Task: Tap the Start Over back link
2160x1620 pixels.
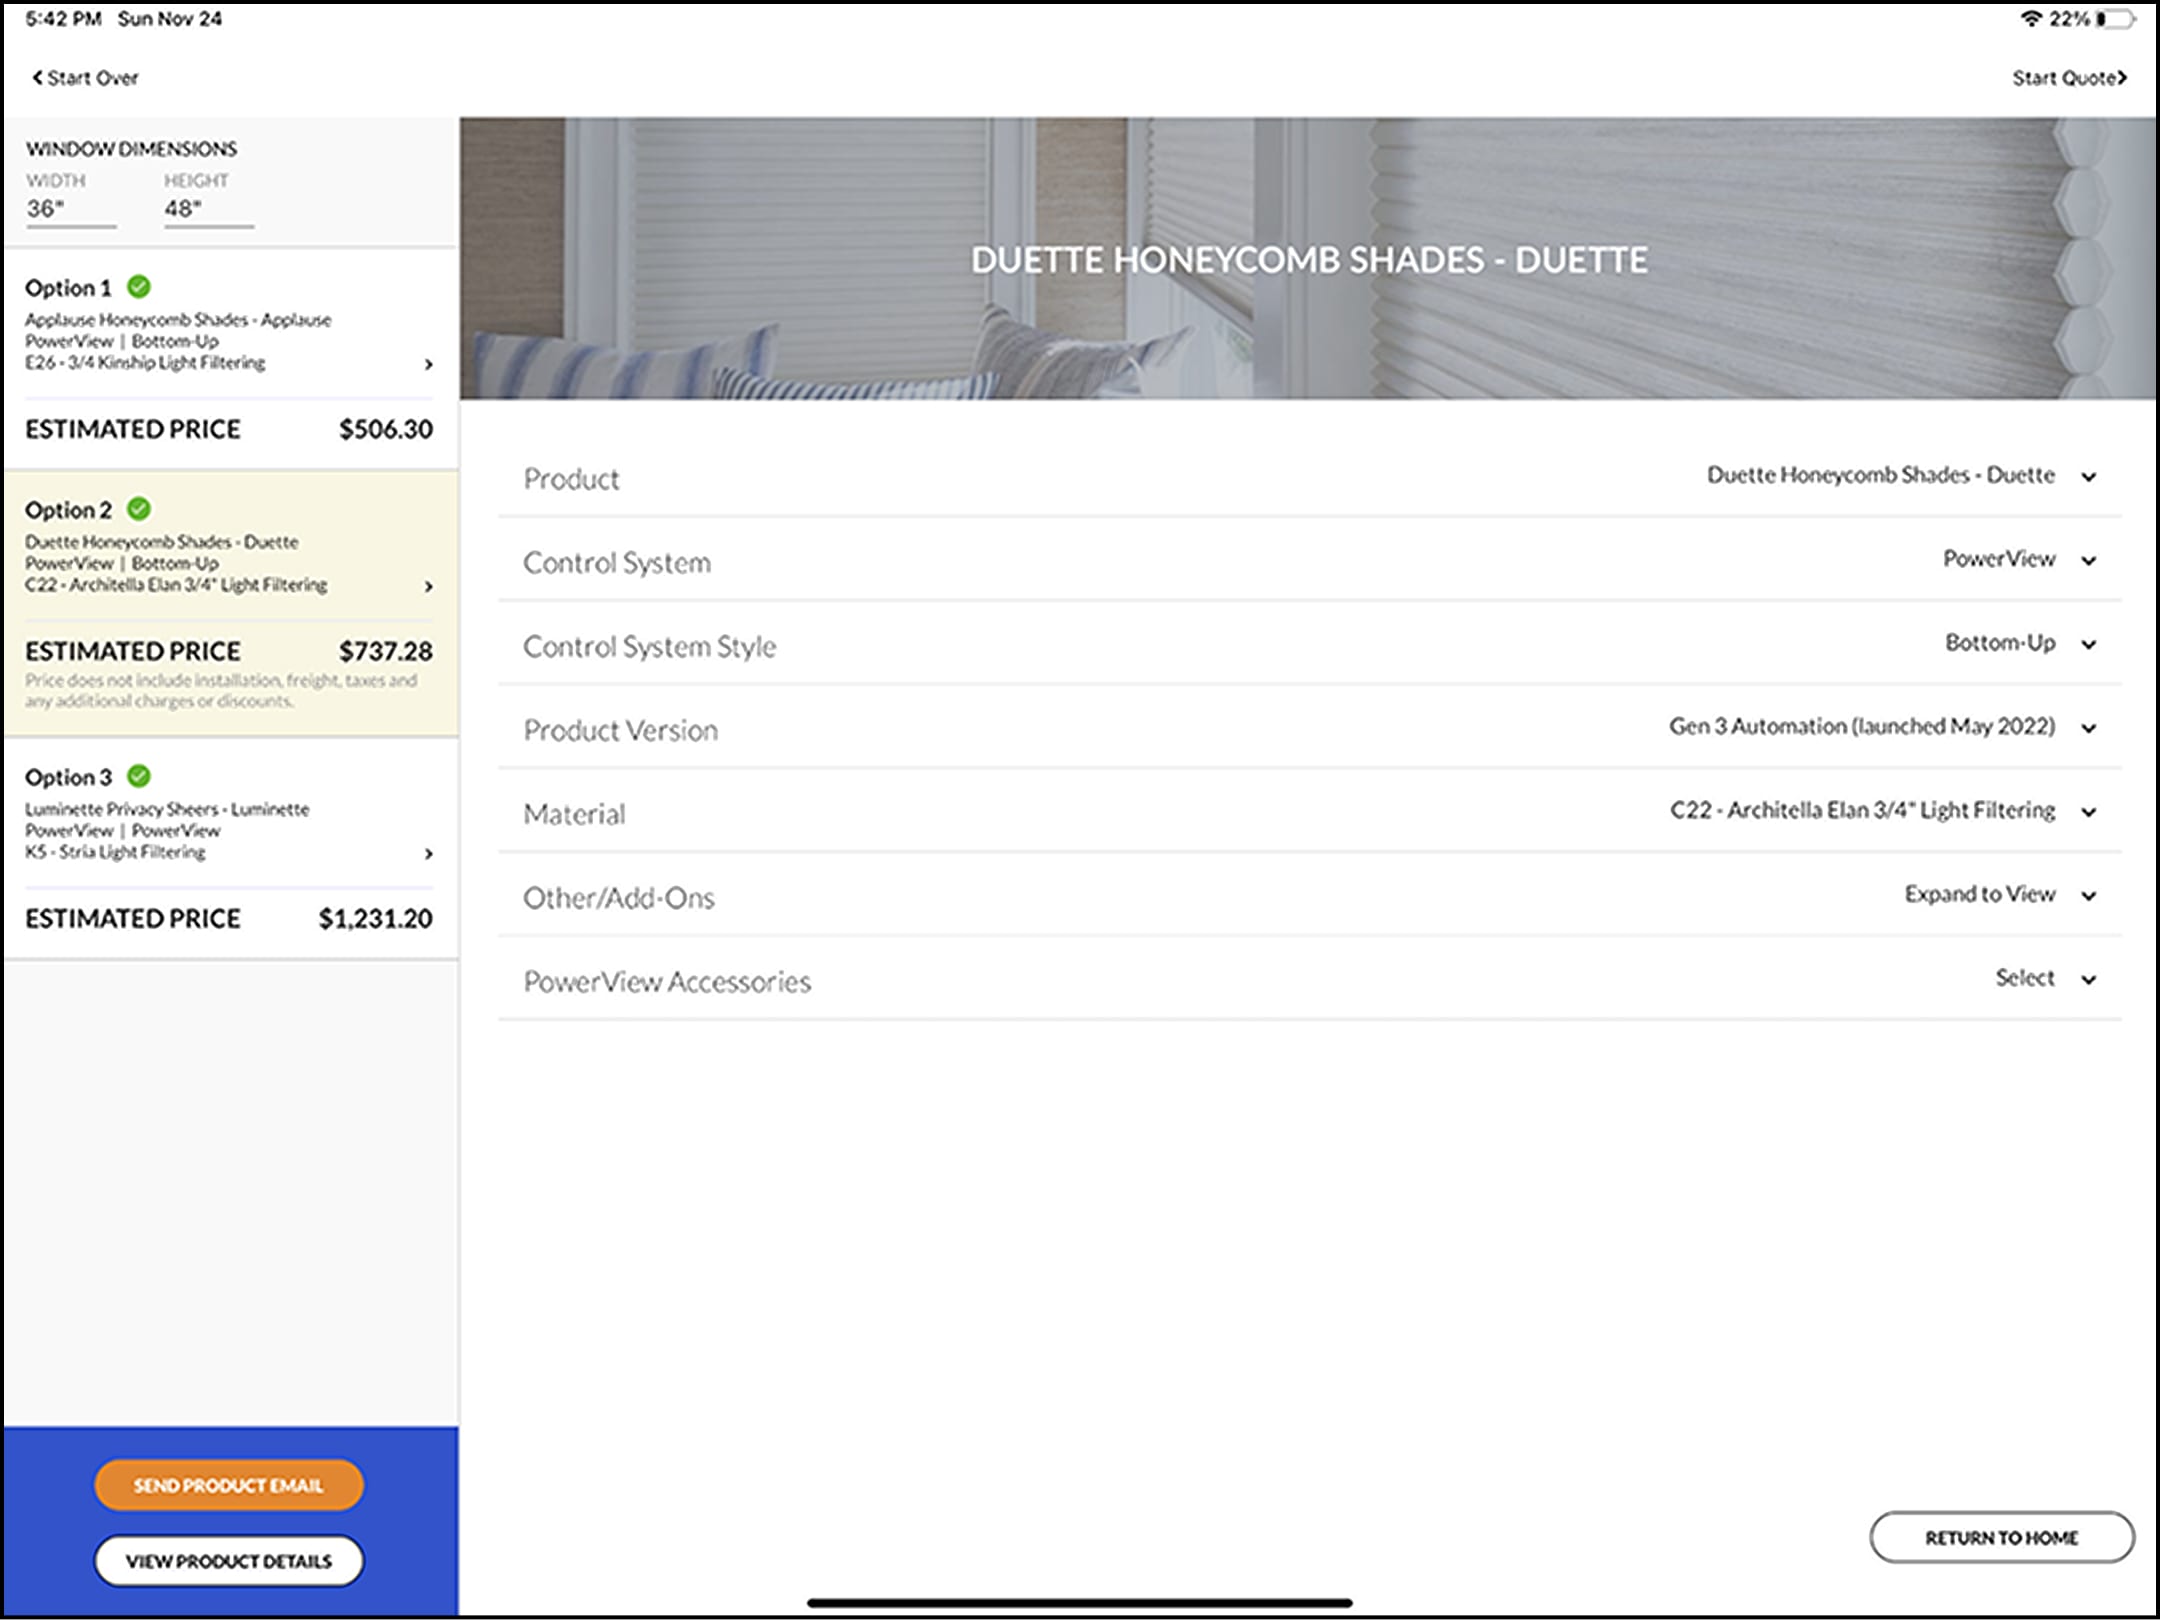Action: pos(85,78)
